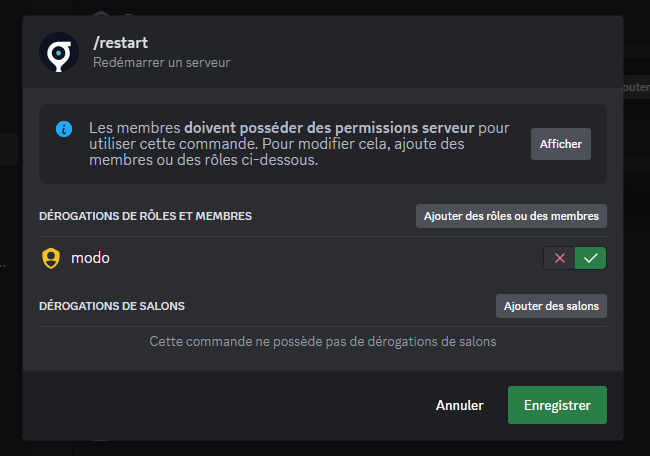Open Ajouter des rôles ou des membres
This screenshot has height=456, width=650.
coord(511,215)
